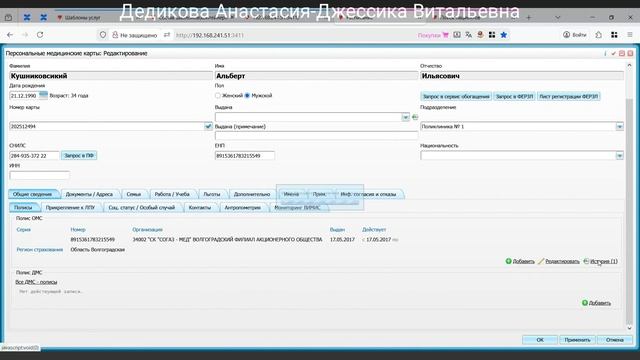Click the 'Запрос в ПФ' button
The width and height of the screenshot is (640, 360).
click(79, 156)
